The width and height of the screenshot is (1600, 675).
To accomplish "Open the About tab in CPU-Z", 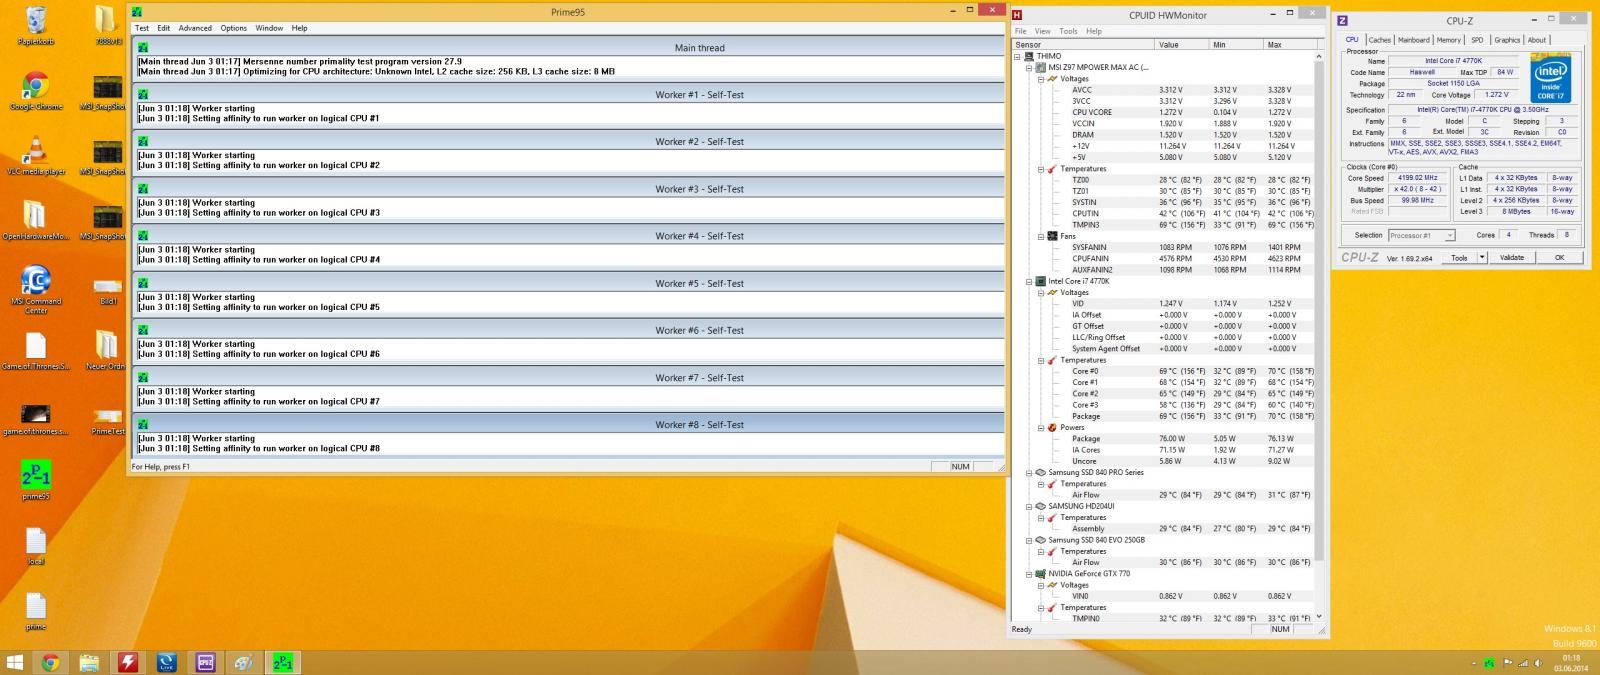I will tap(1536, 40).
